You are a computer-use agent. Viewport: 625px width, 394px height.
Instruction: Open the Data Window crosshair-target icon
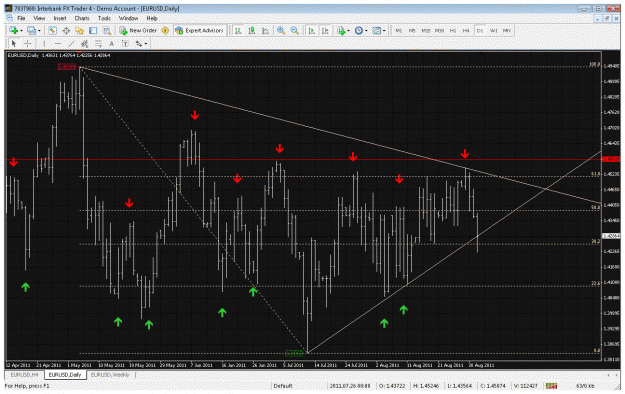click(x=66, y=30)
